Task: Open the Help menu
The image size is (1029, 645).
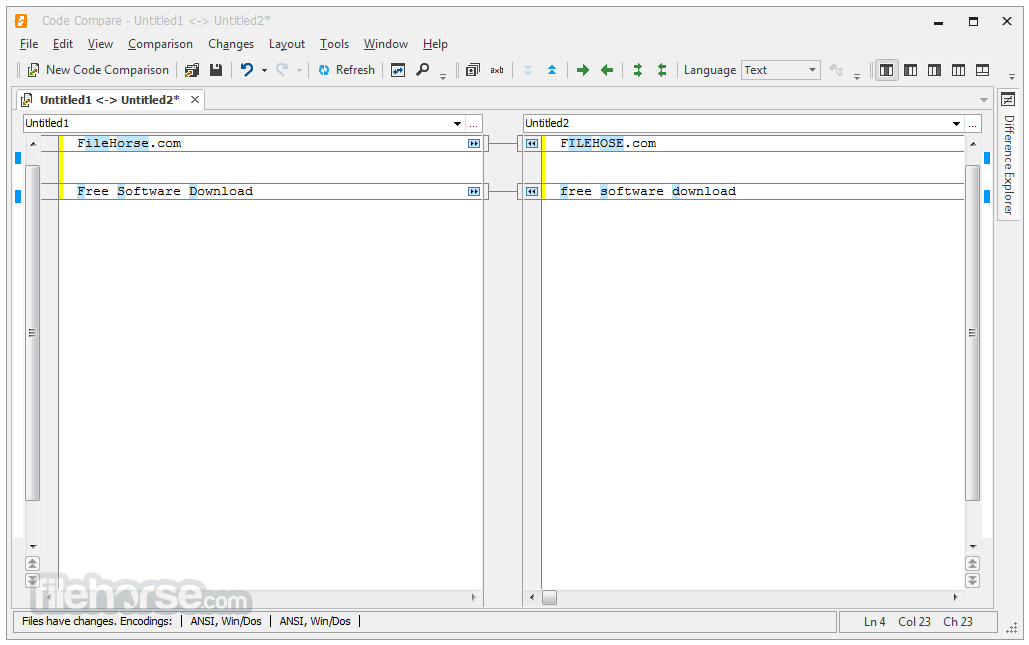Action: (x=435, y=44)
